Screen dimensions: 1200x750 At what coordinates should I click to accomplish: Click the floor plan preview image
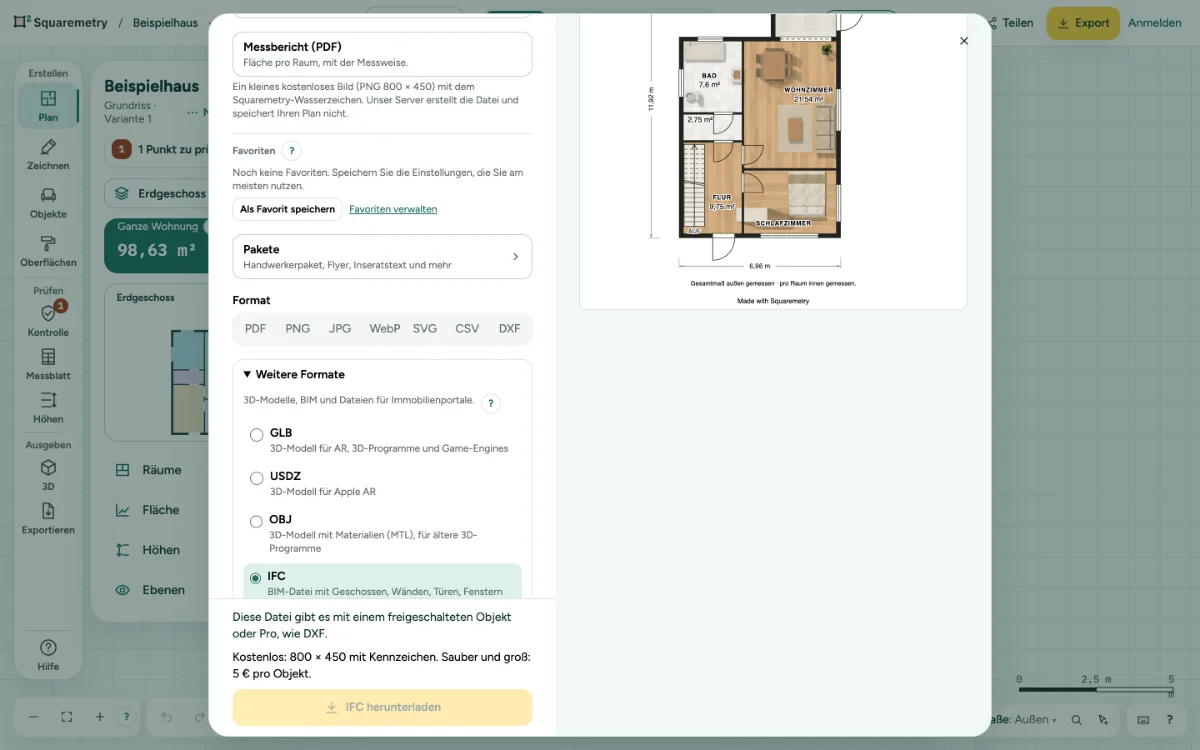tap(773, 161)
